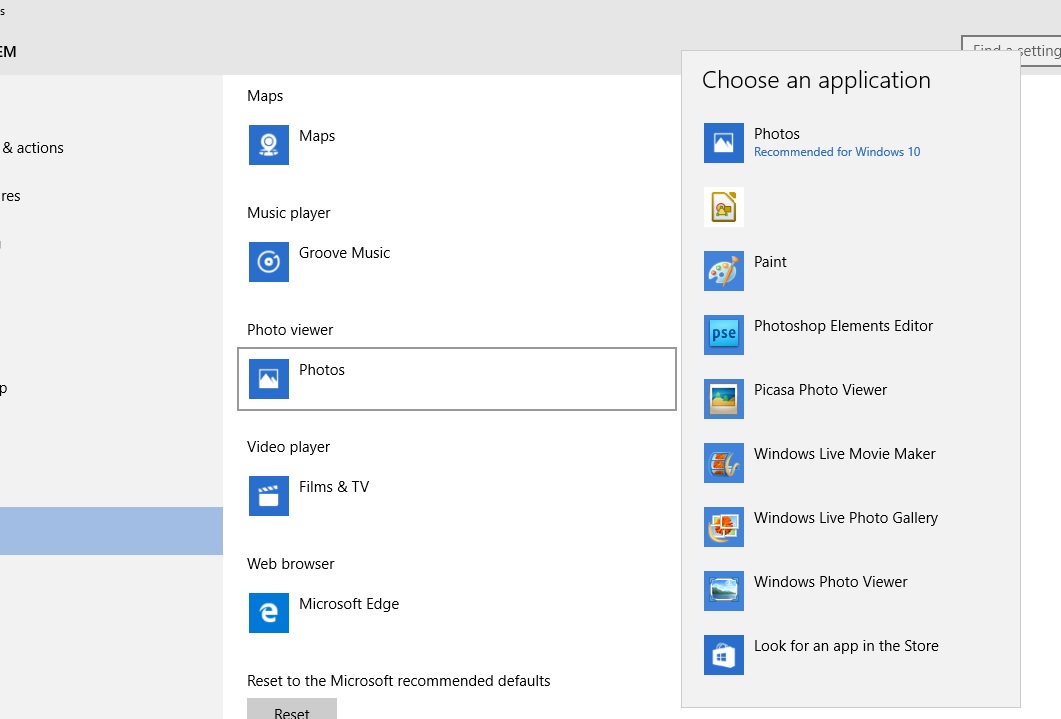Image resolution: width=1061 pixels, height=719 pixels.
Task: Open the sidebar item ending in 'res'
Action: coord(10,196)
